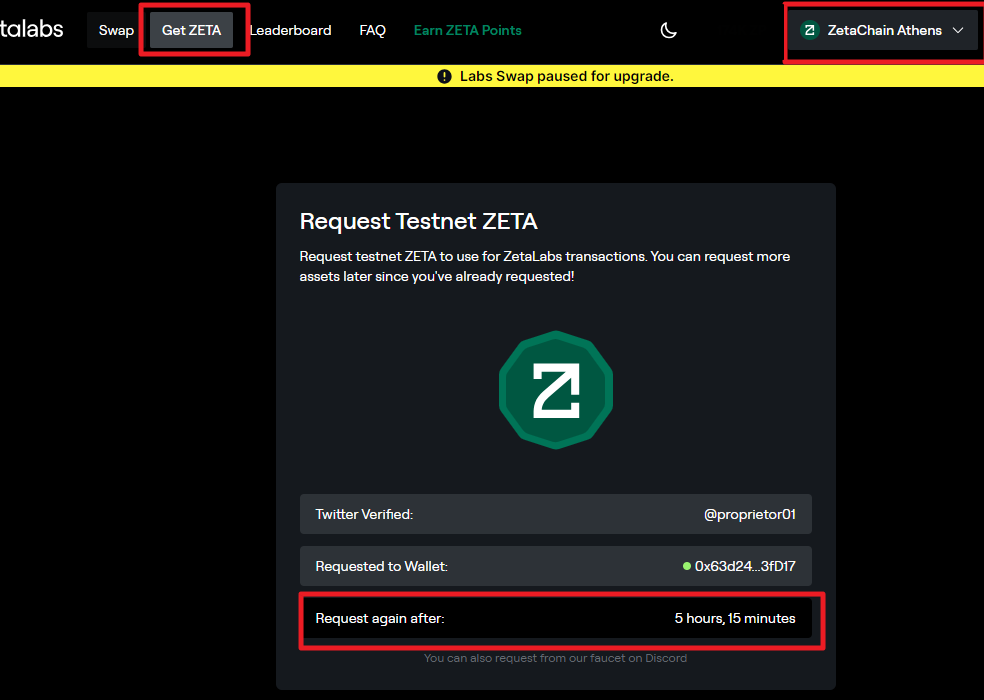Viewport: 984px width, 700px height.
Task: Follow the Earn ZETA Points link
Action: point(468,30)
